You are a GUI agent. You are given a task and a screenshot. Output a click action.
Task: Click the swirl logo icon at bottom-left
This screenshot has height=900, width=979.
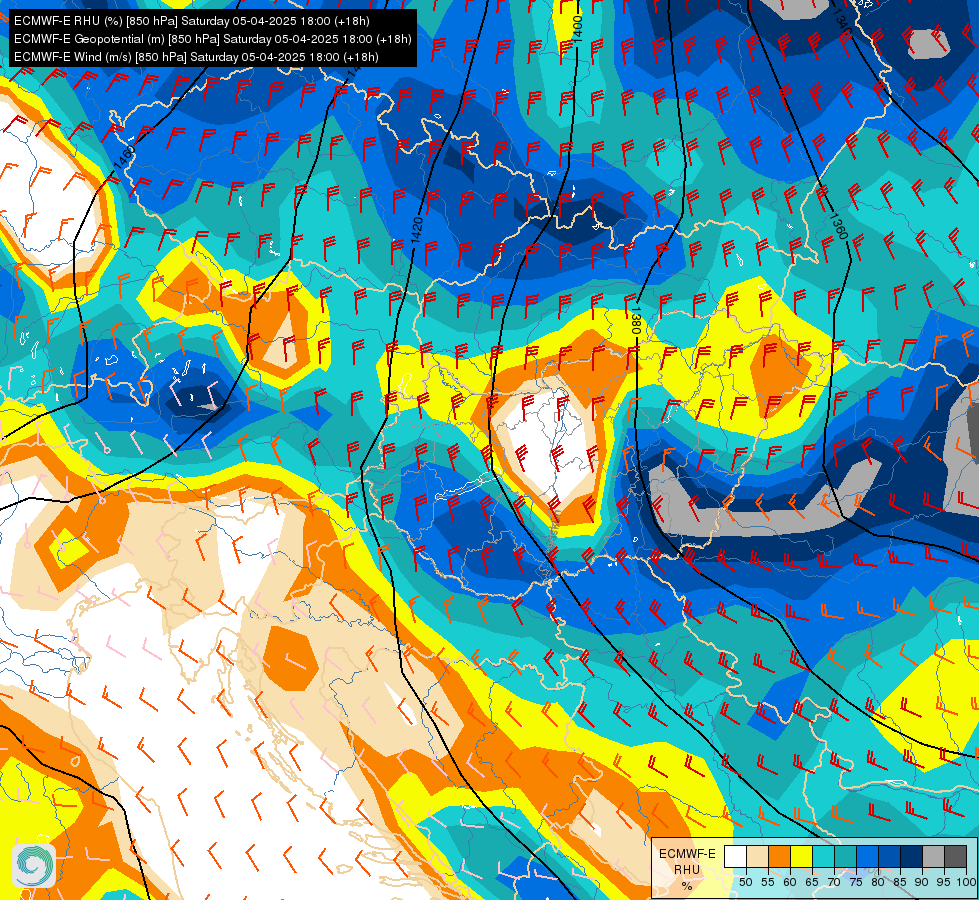pos(34,865)
